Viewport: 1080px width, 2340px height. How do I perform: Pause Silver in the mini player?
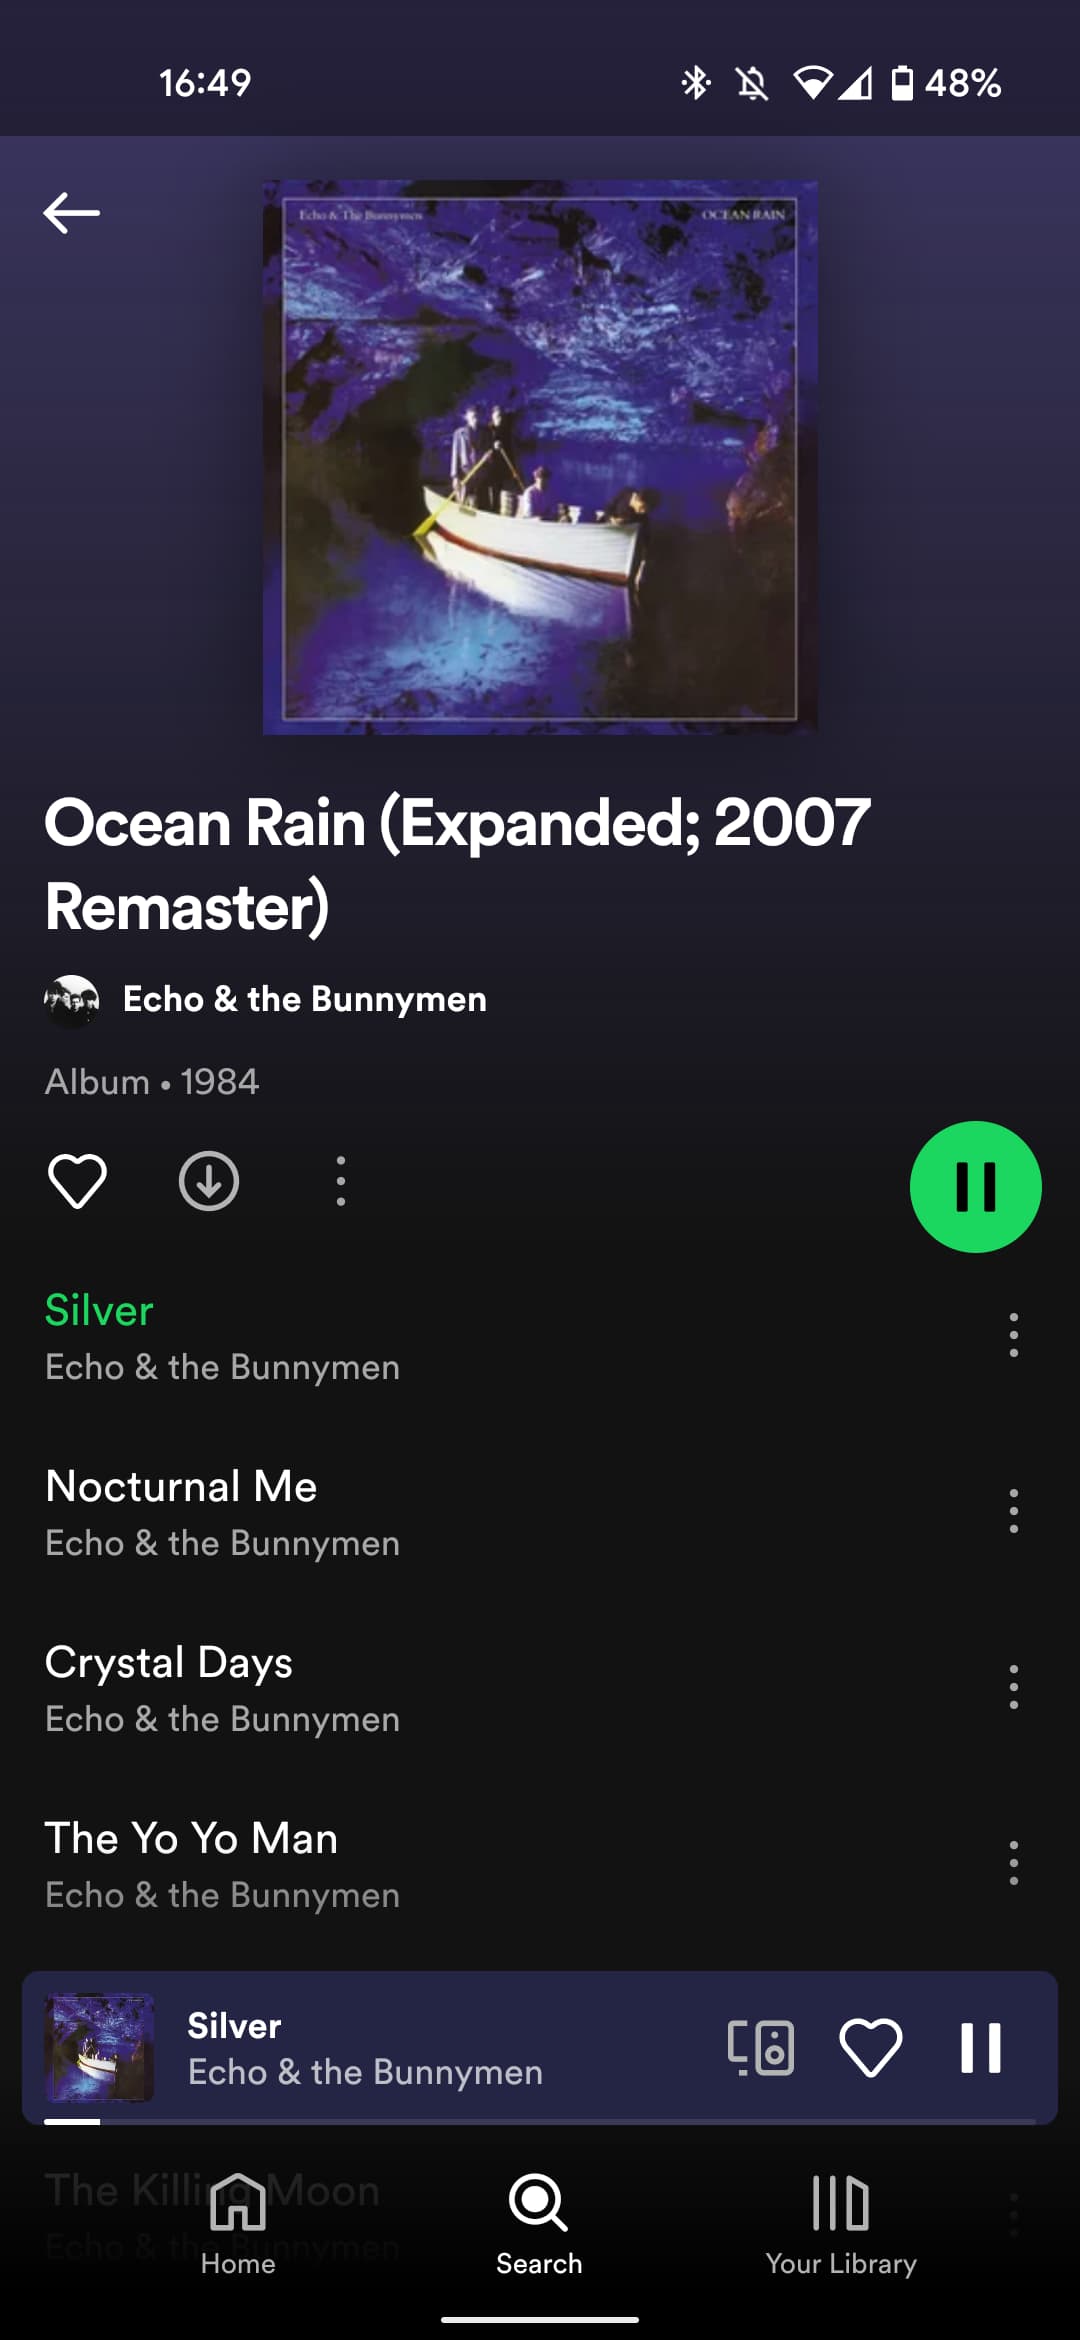[980, 2047]
